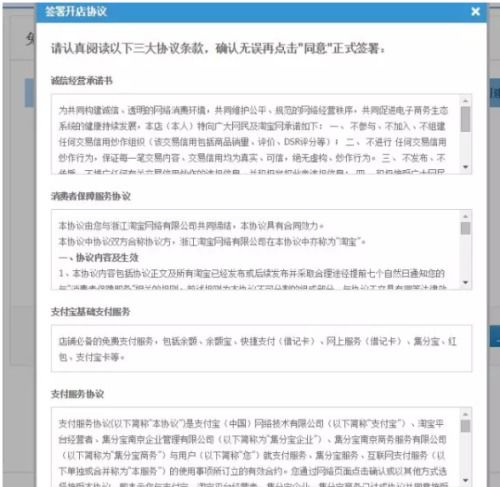Screen dimensions: 500x487
Task: Click the 签署开店协议 title bar text
Action: 76,12
